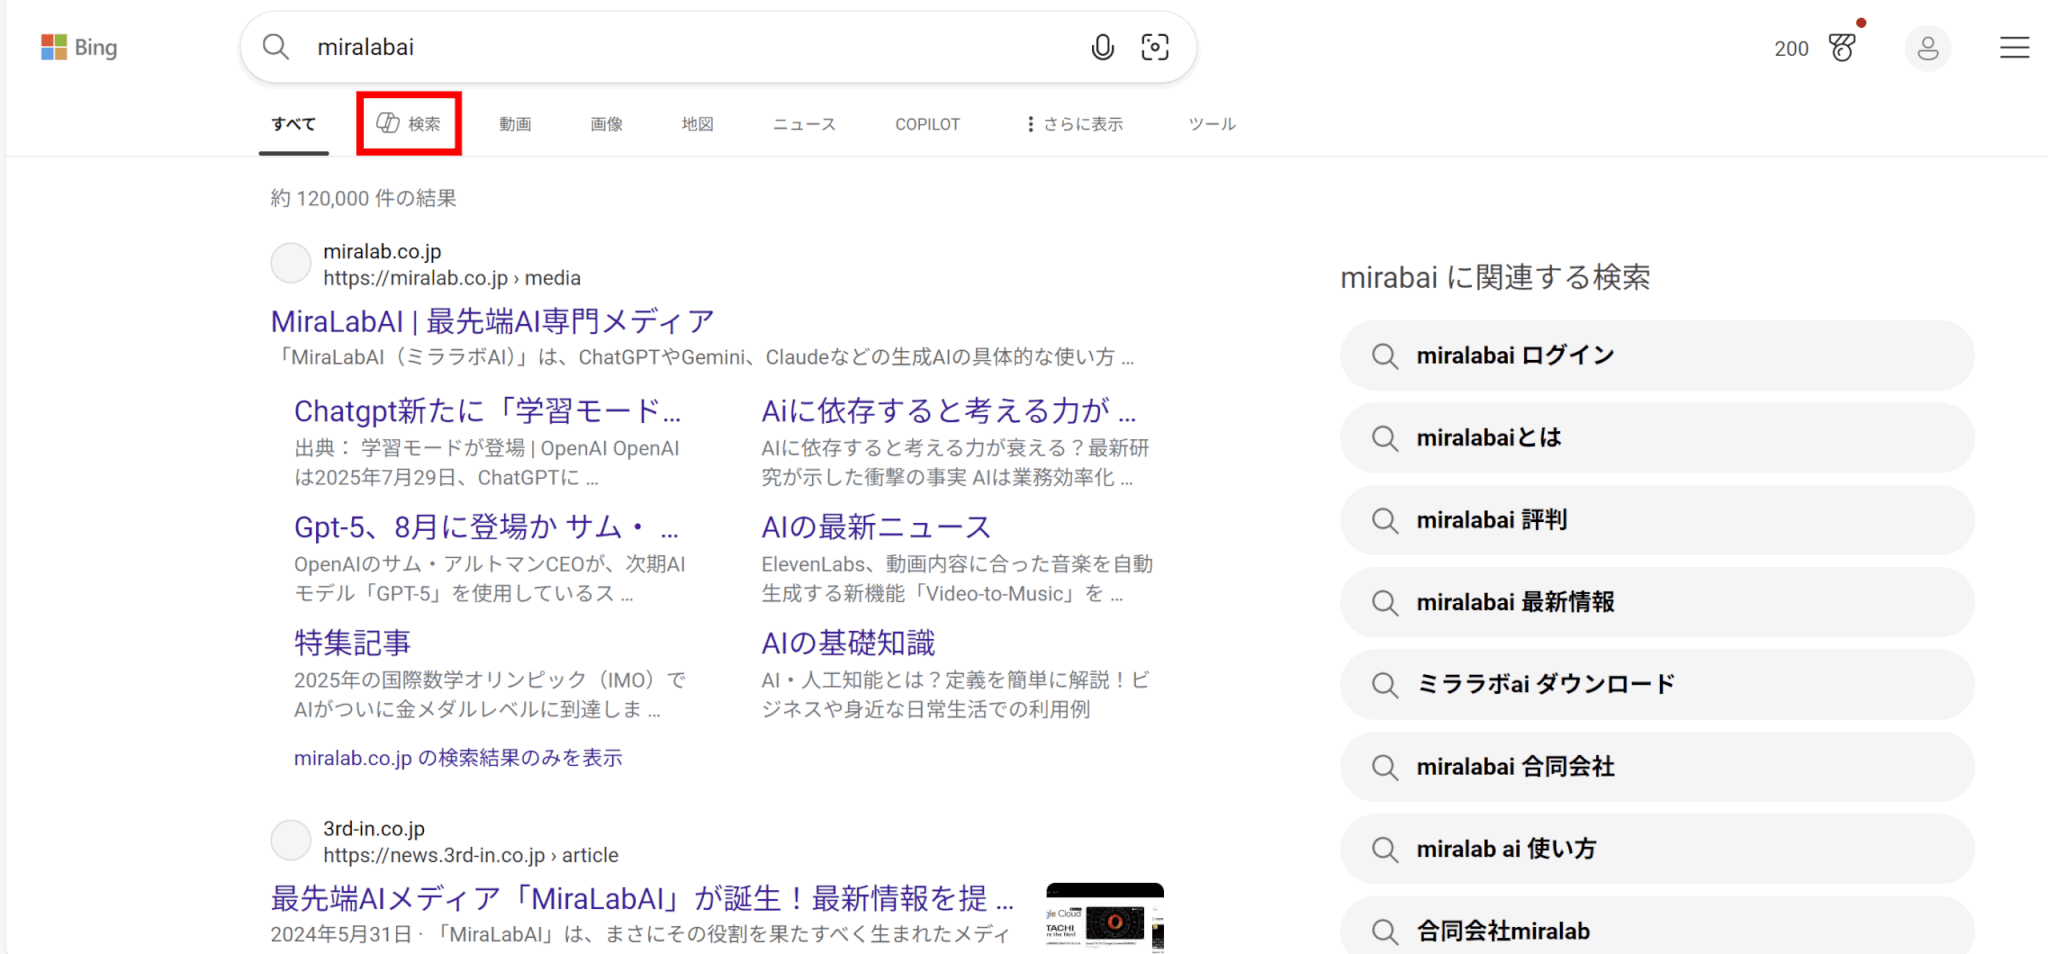Select the すべて tab
The image size is (2048, 954).
click(293, 124)
